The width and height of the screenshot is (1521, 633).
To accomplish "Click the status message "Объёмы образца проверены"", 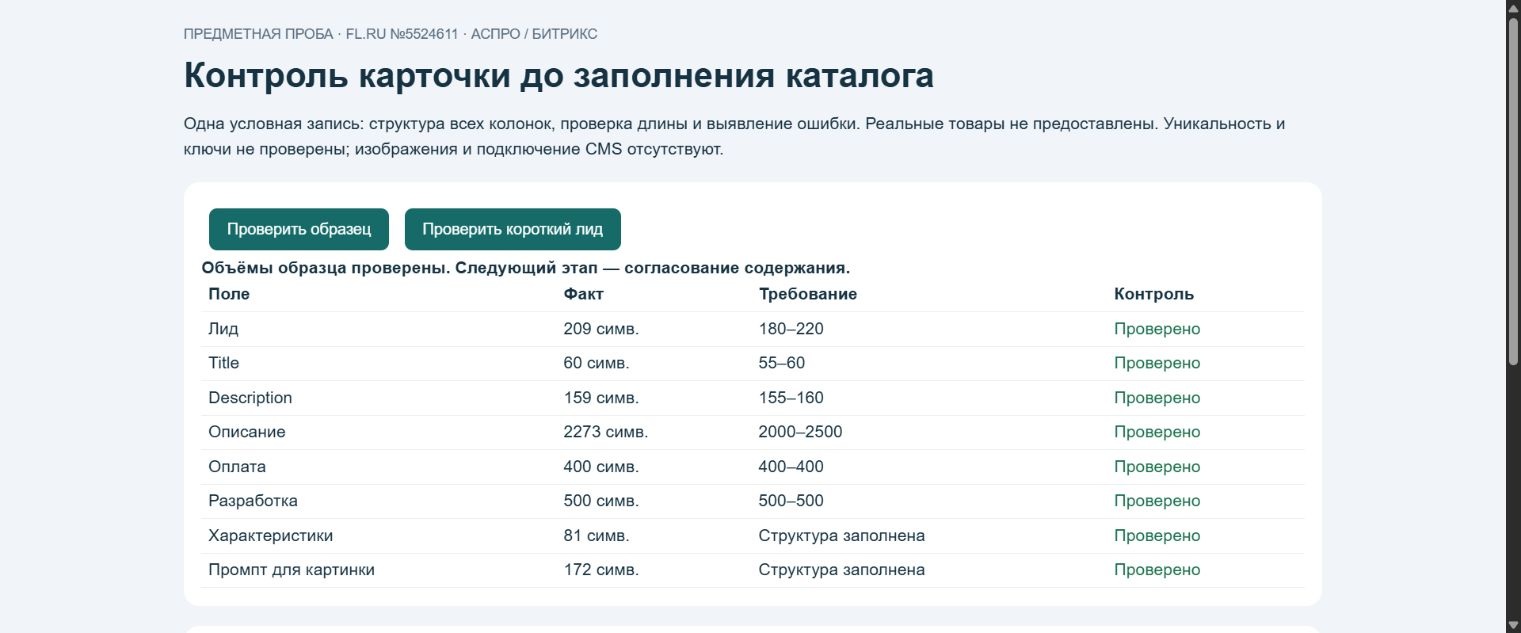I will 327,268.
